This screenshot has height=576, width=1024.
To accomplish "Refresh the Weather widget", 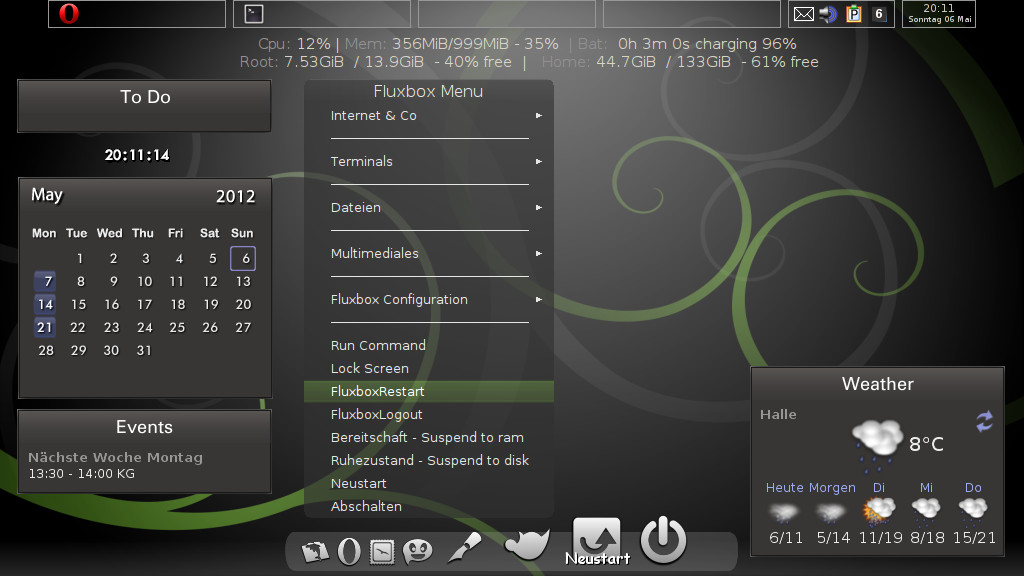I will [984, 421].
